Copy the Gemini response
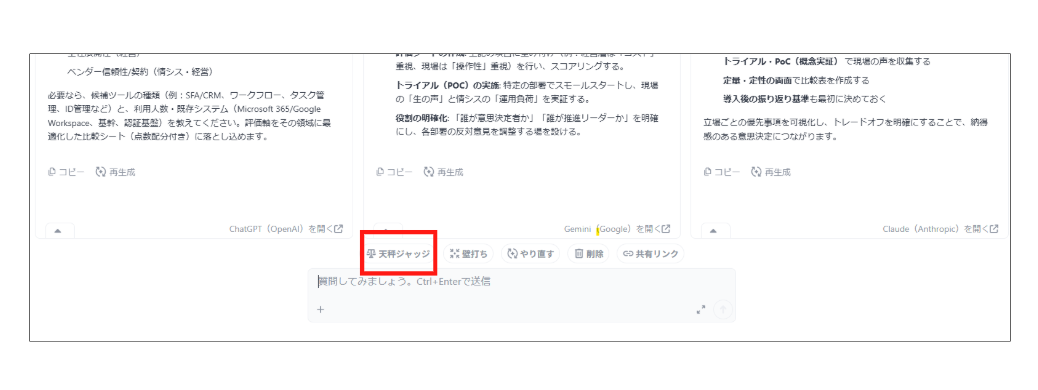This screenshot has height=390, width=1038. tap(394, 172)
